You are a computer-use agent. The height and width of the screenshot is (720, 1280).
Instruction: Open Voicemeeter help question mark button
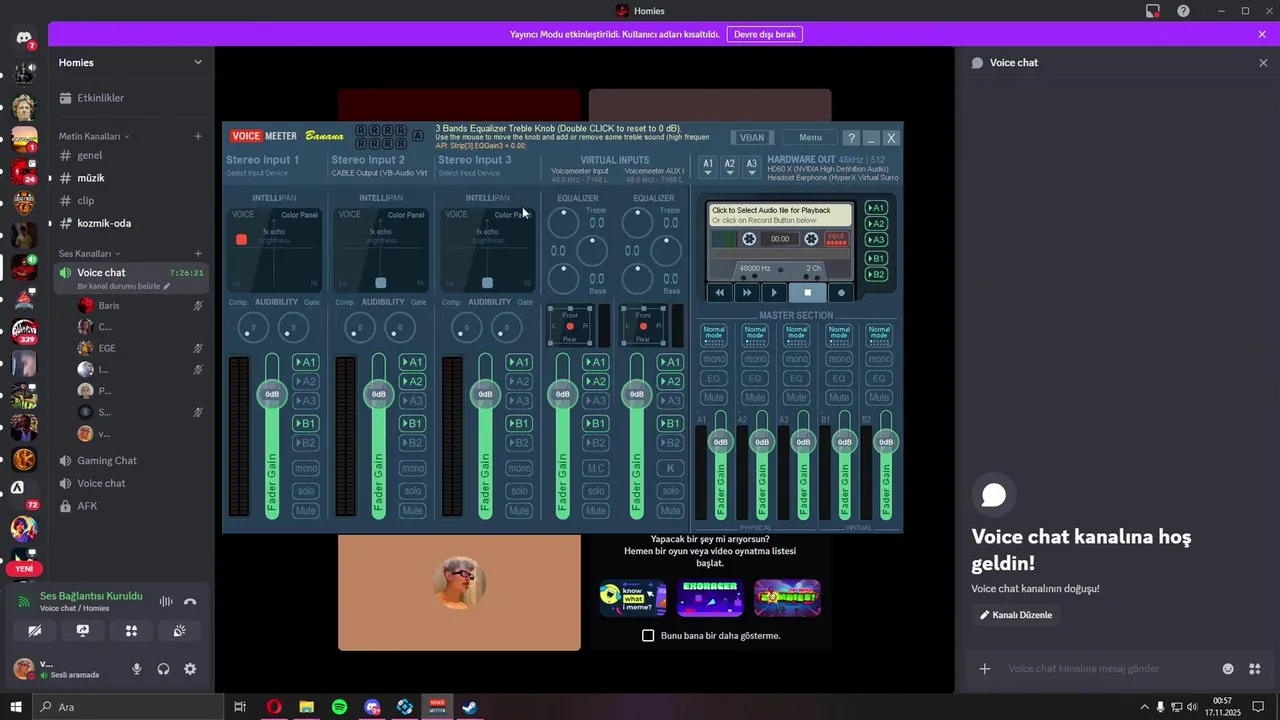[x=851, y=138]
